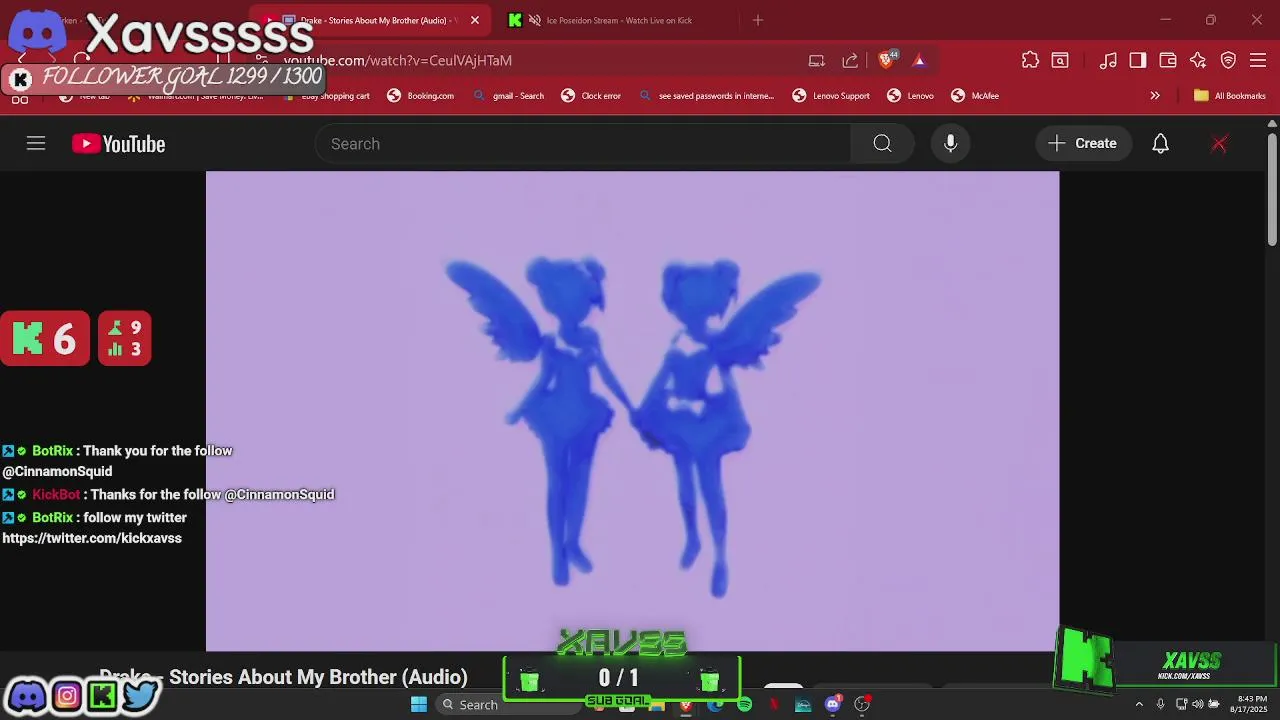Screen dimensions: 1280x720
Task: Switch to Ice Poseidon Stream Kick tab
Action: pyautogui.click(x=618, y=20)
